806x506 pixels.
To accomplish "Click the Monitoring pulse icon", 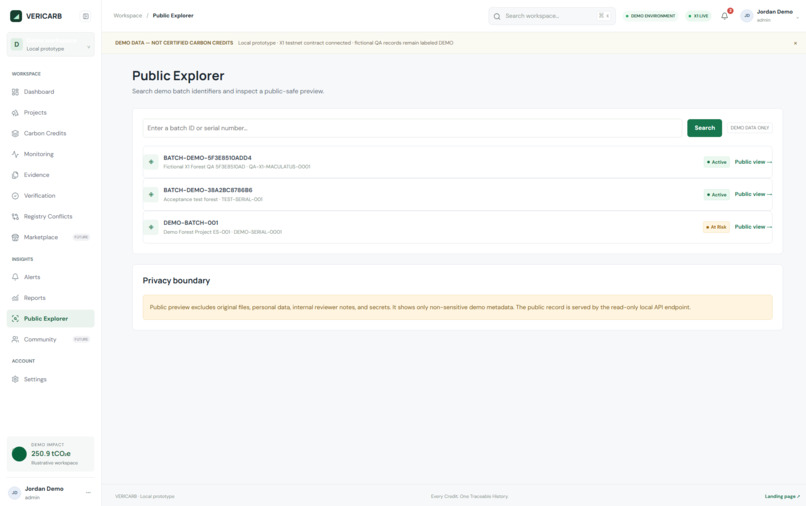I will click(15, 154).
